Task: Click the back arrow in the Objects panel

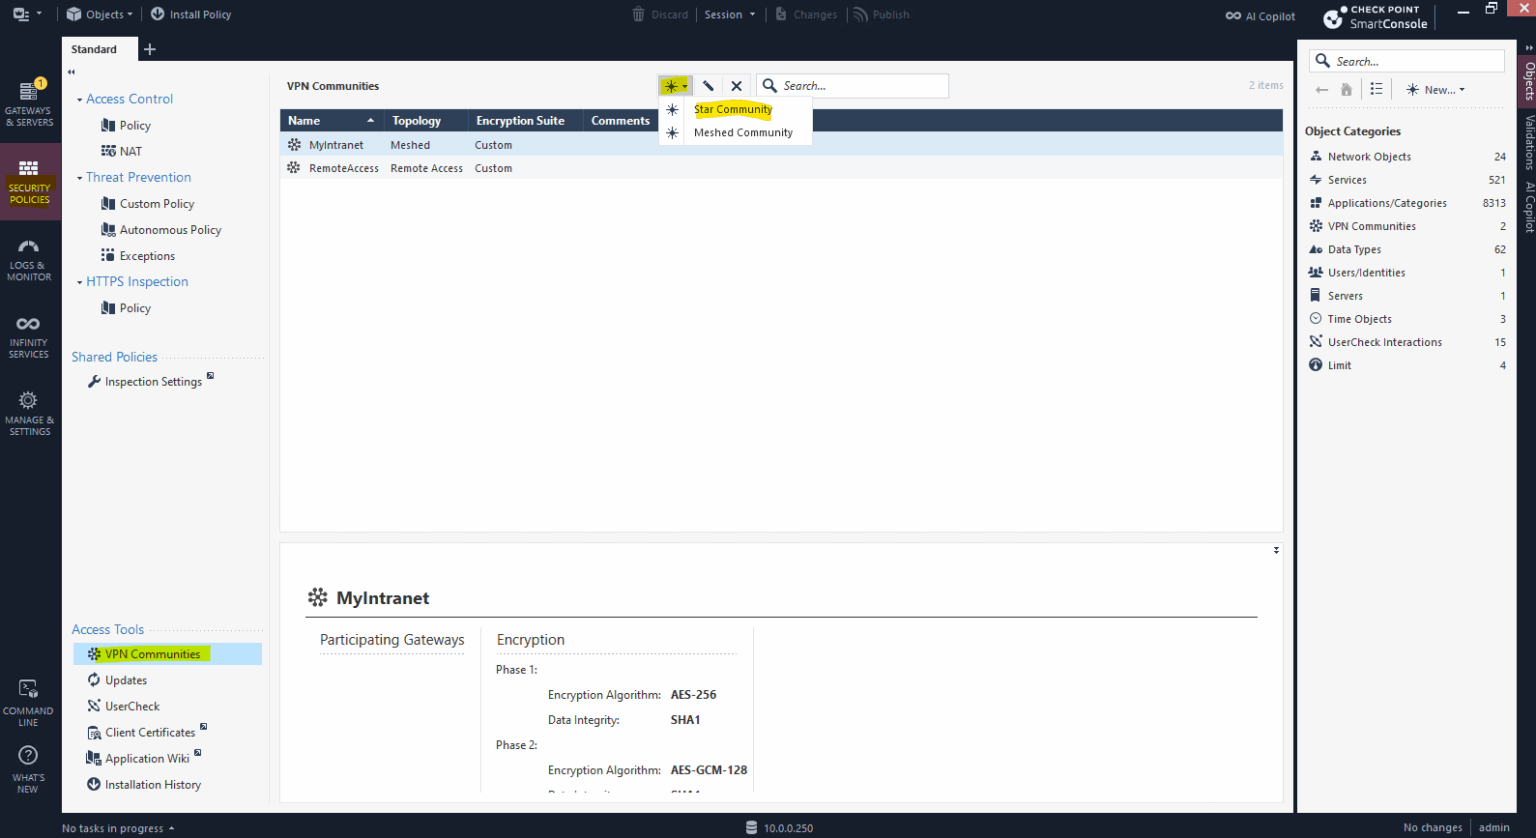Action: [1321, 89]
